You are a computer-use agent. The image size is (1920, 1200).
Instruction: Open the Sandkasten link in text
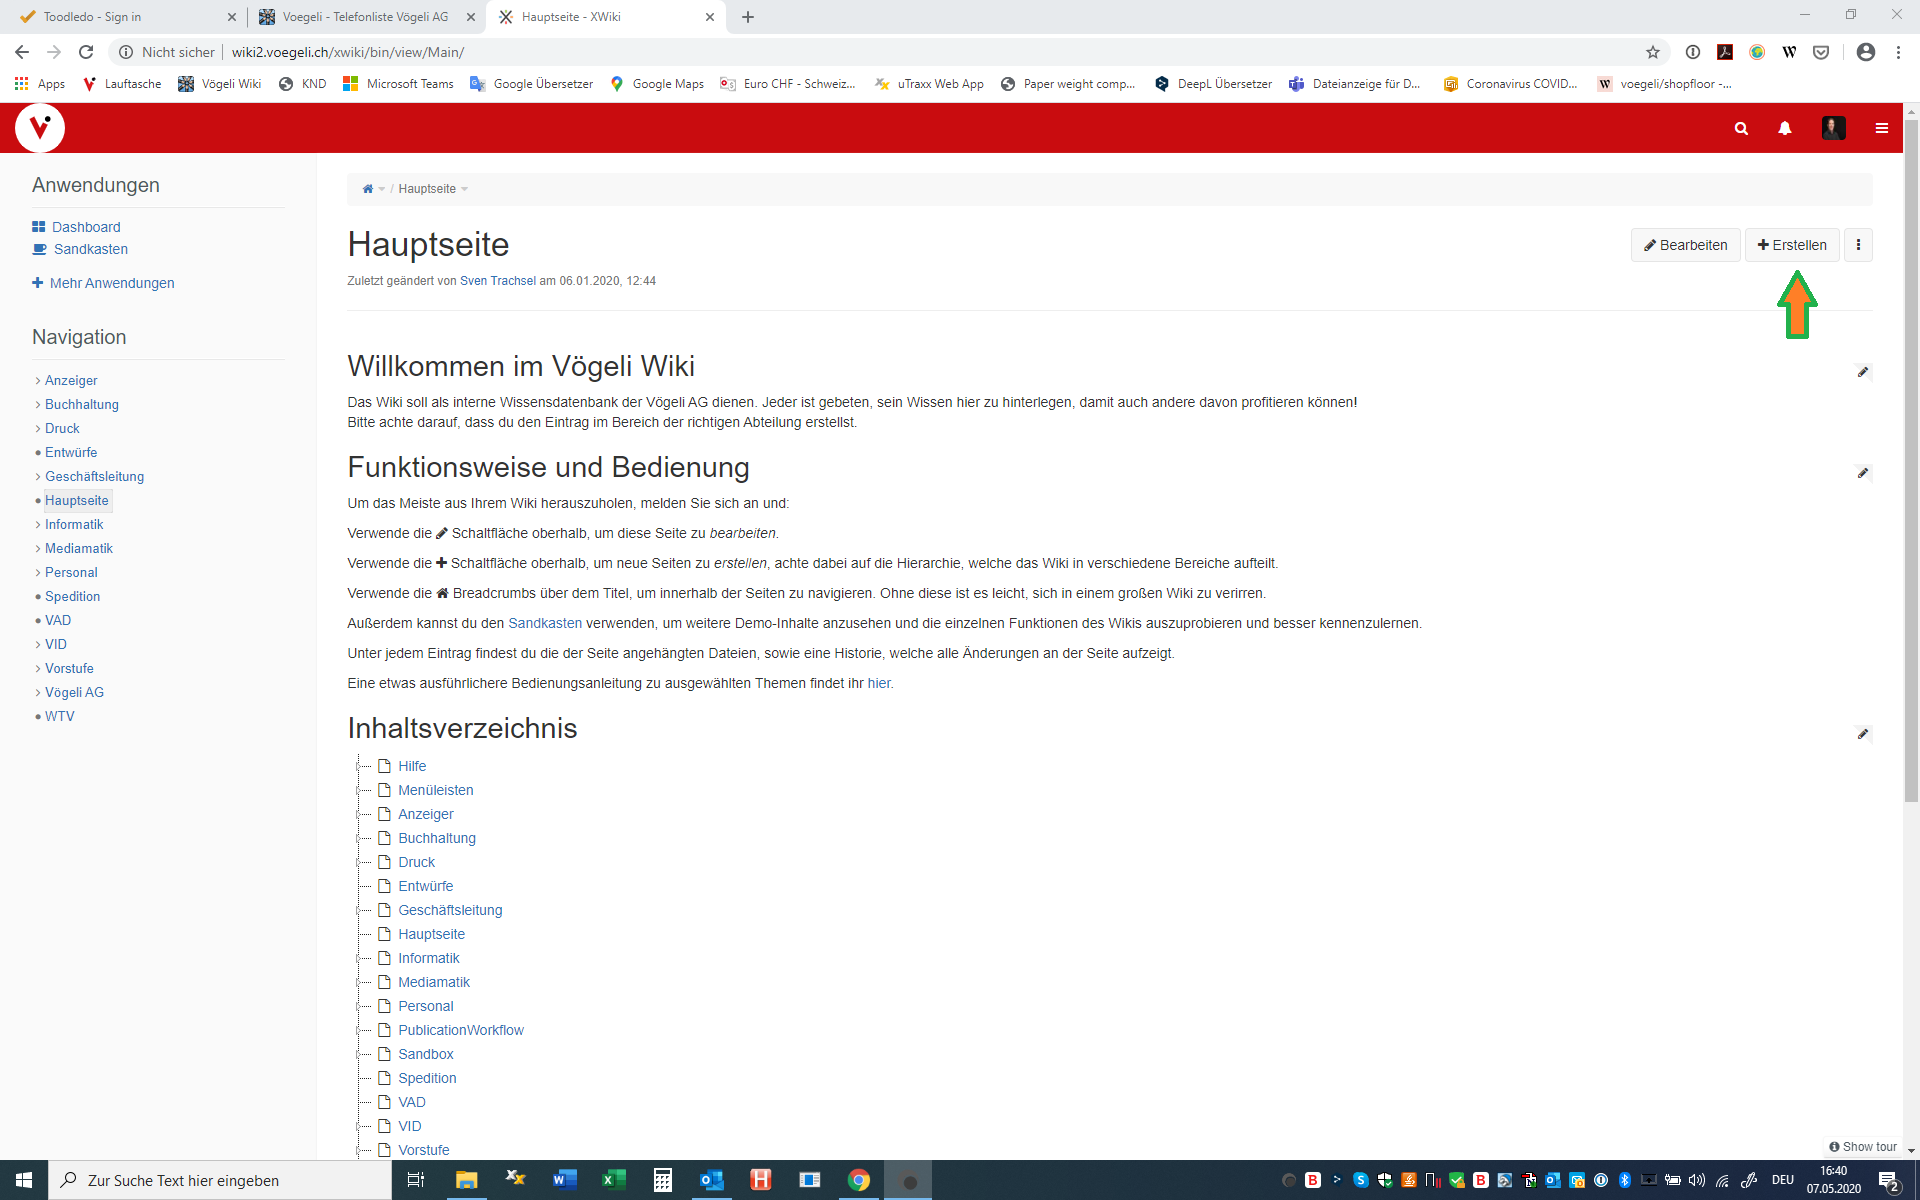[544, 623]
